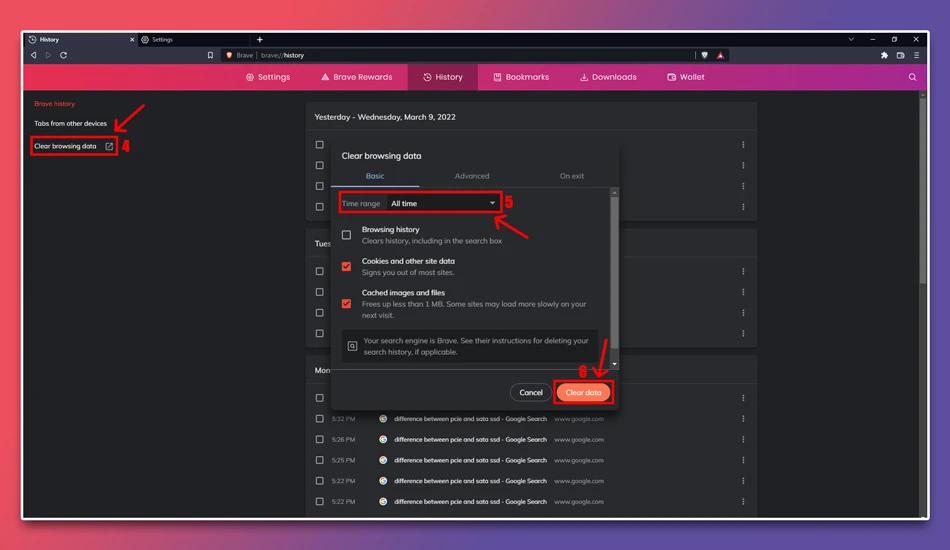Open the Brave Shields lion icon

pos(705,55)
